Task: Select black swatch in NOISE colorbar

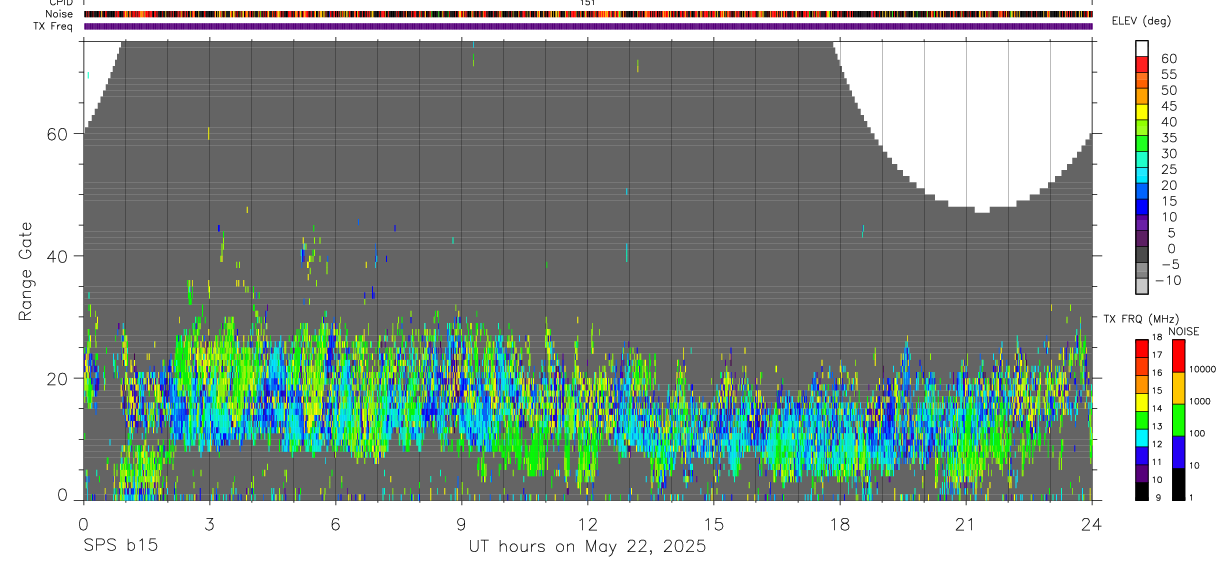Action: 1178,484
